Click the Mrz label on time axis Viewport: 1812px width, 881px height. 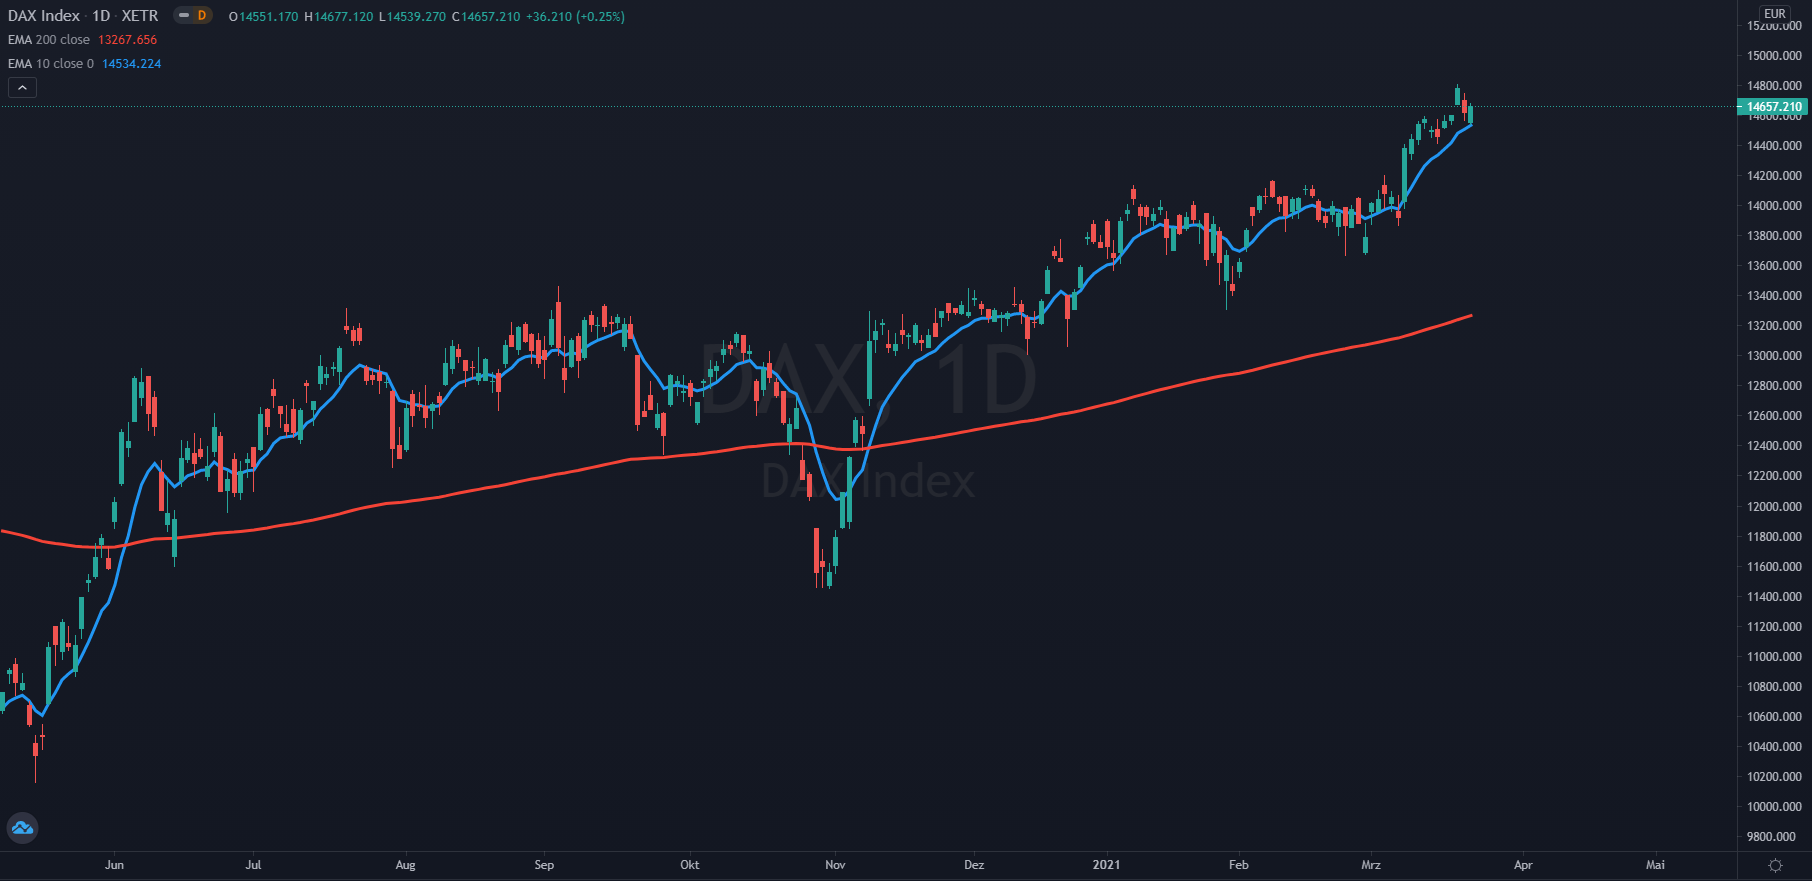[x=1371, y=865]
